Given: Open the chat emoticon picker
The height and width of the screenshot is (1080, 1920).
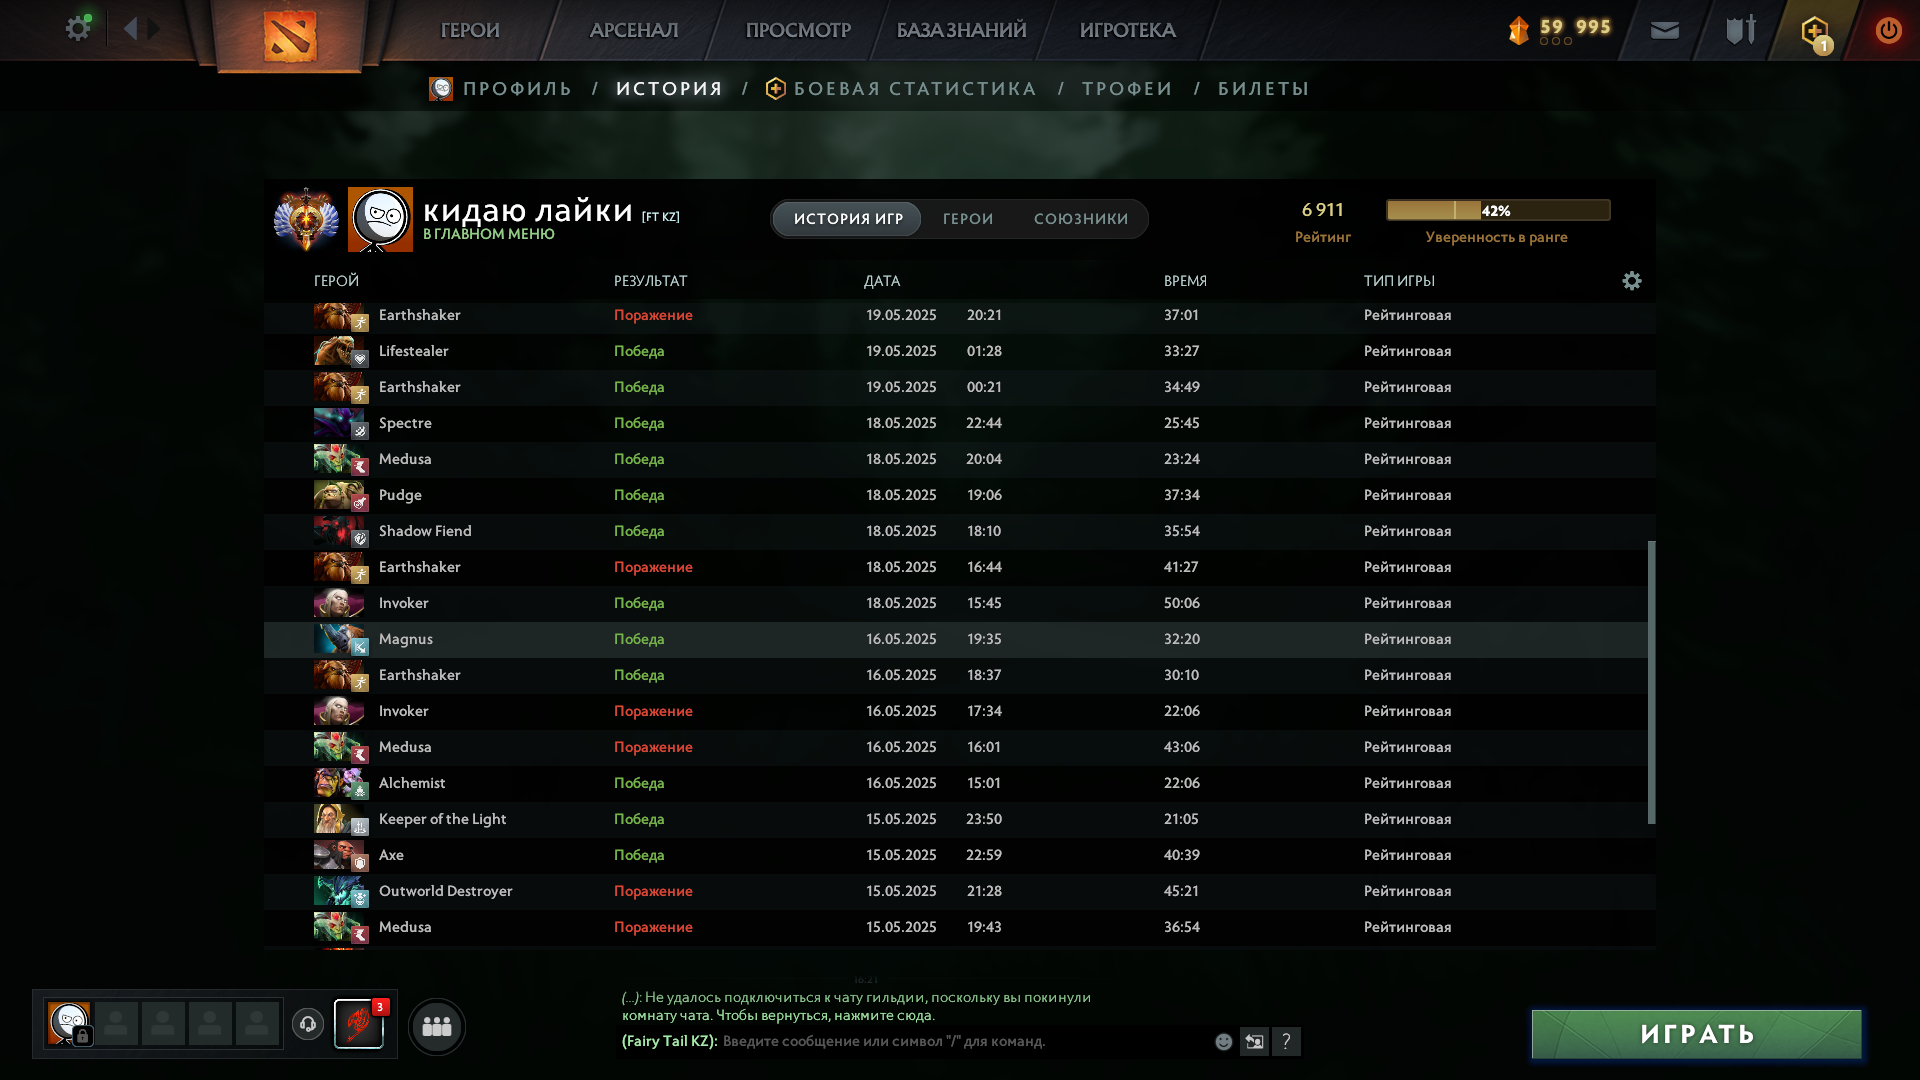Looking at the screenshot, I should [x=1223, y=1042].
